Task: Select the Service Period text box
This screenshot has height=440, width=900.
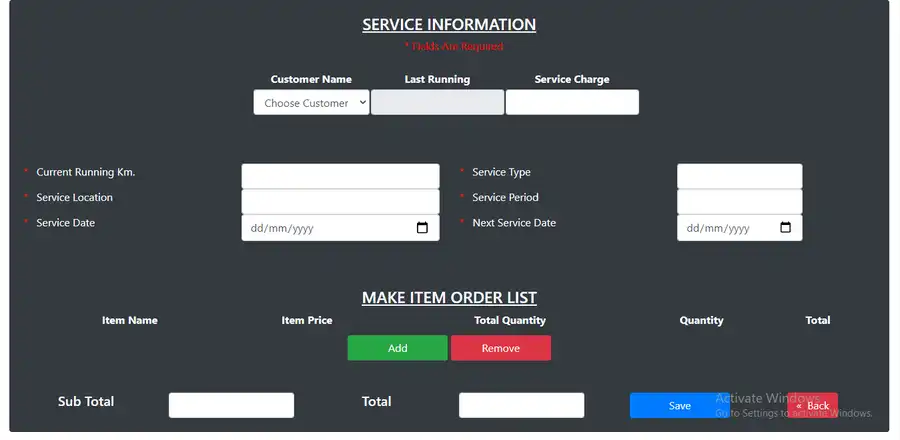Action: point(739,202)
